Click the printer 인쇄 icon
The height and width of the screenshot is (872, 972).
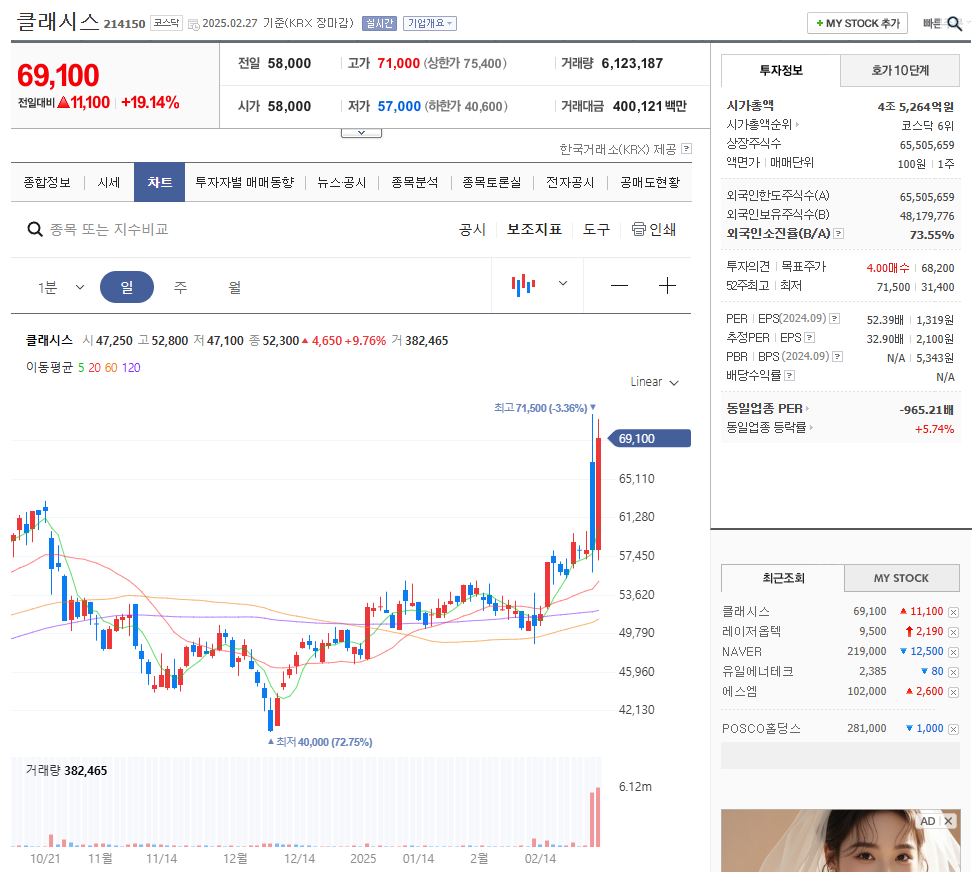pyautogui.click(x=638, y=229)
